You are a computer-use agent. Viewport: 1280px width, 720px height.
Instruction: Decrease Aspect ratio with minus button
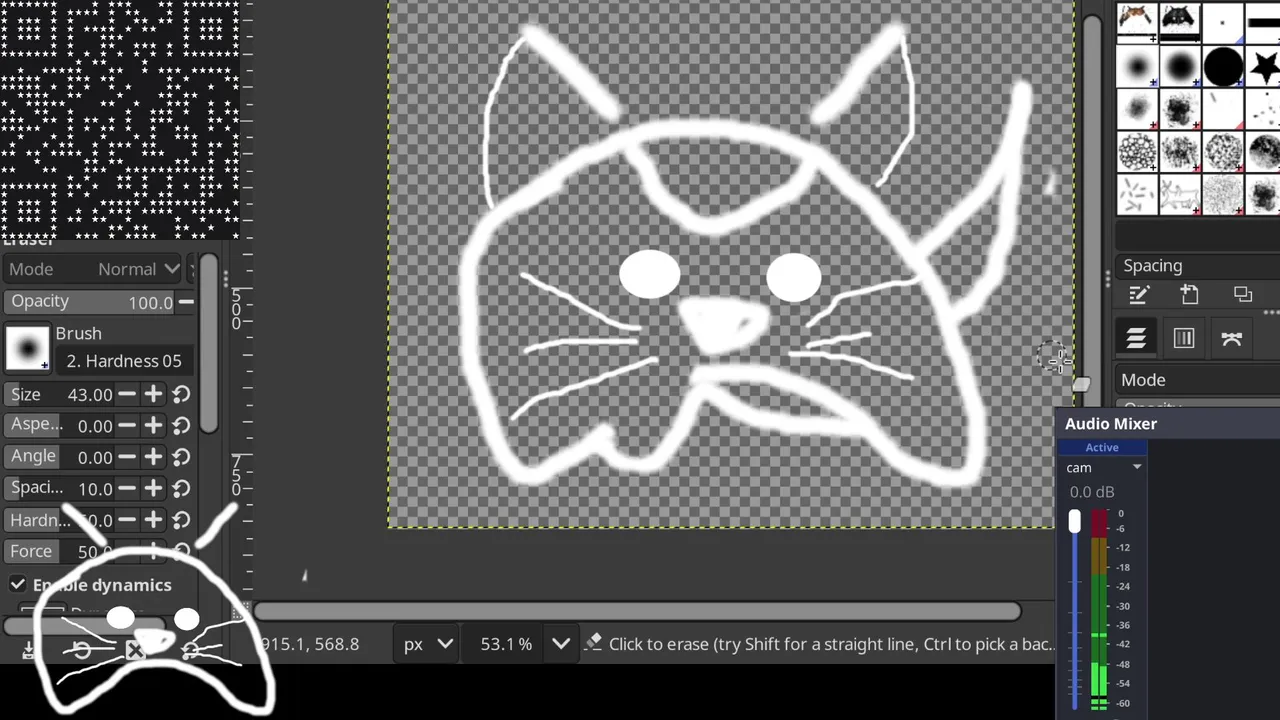127,425
